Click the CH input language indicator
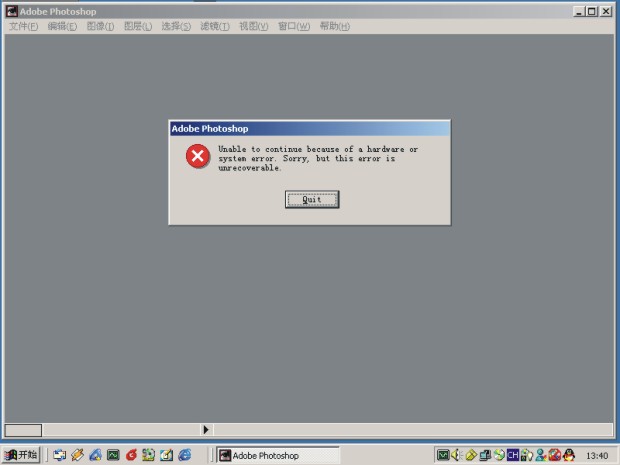This screenshot has width=620, height=465. [x=512, y=455]
